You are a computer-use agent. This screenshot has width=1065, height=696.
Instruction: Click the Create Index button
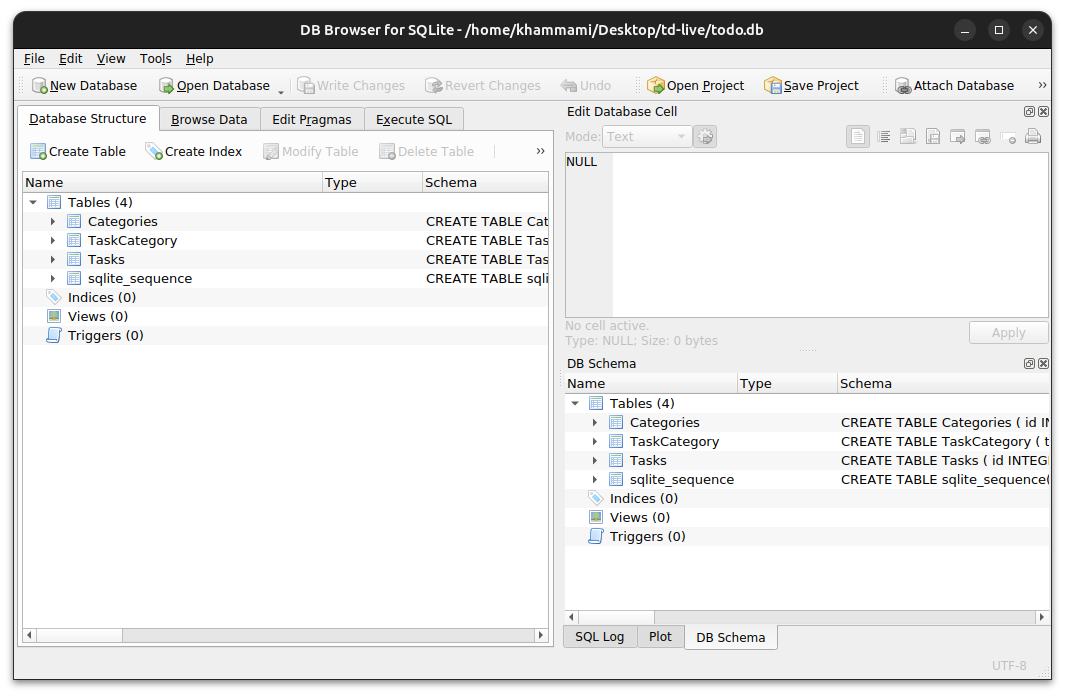pos(194,152)
